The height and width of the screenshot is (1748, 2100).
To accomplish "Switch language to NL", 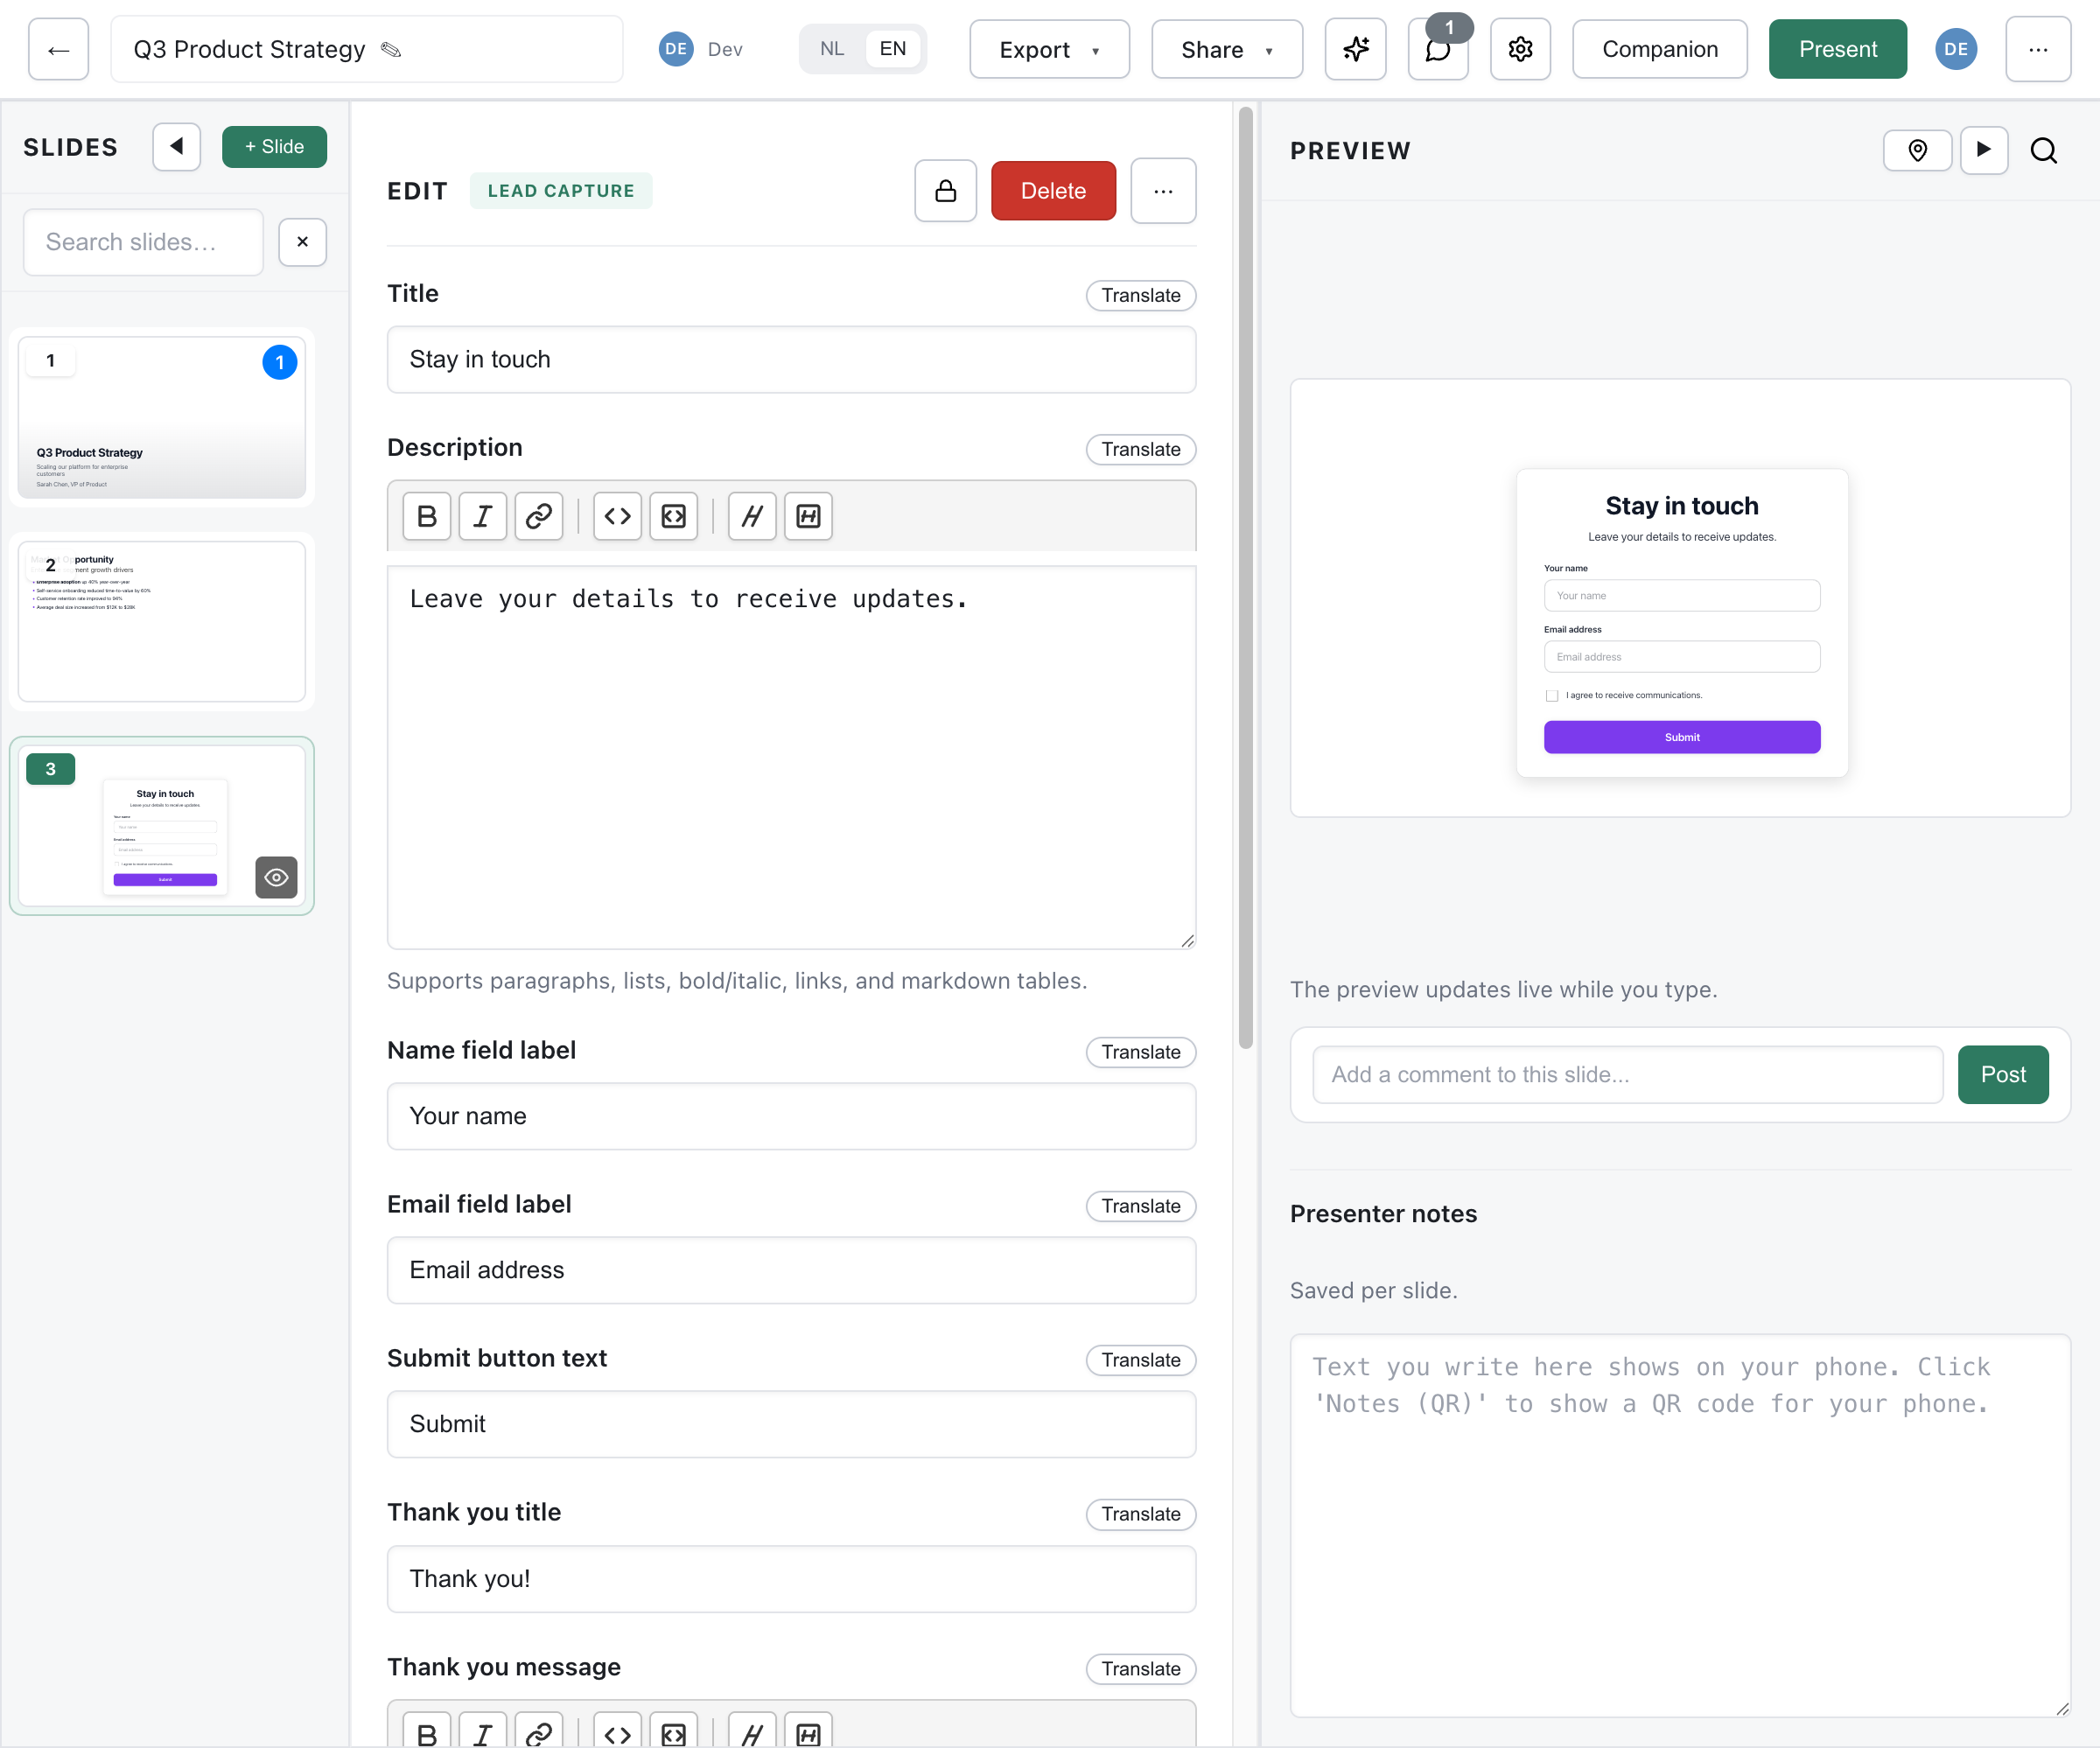I will [x=832, y=49].
